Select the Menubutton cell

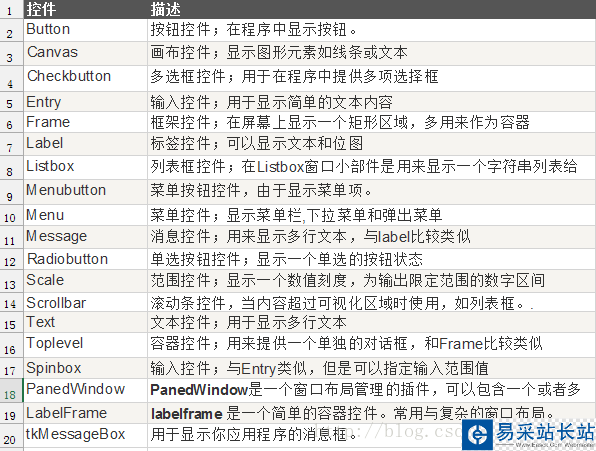tap(86, 192)
